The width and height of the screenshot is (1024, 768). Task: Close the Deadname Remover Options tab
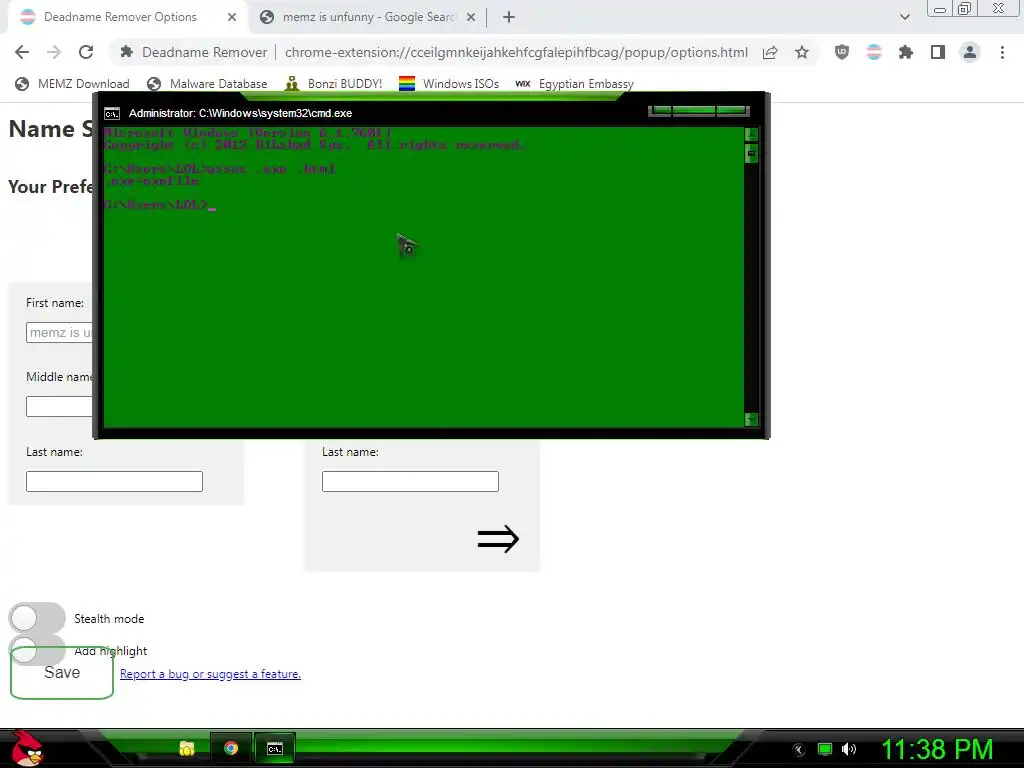(232, 17)
